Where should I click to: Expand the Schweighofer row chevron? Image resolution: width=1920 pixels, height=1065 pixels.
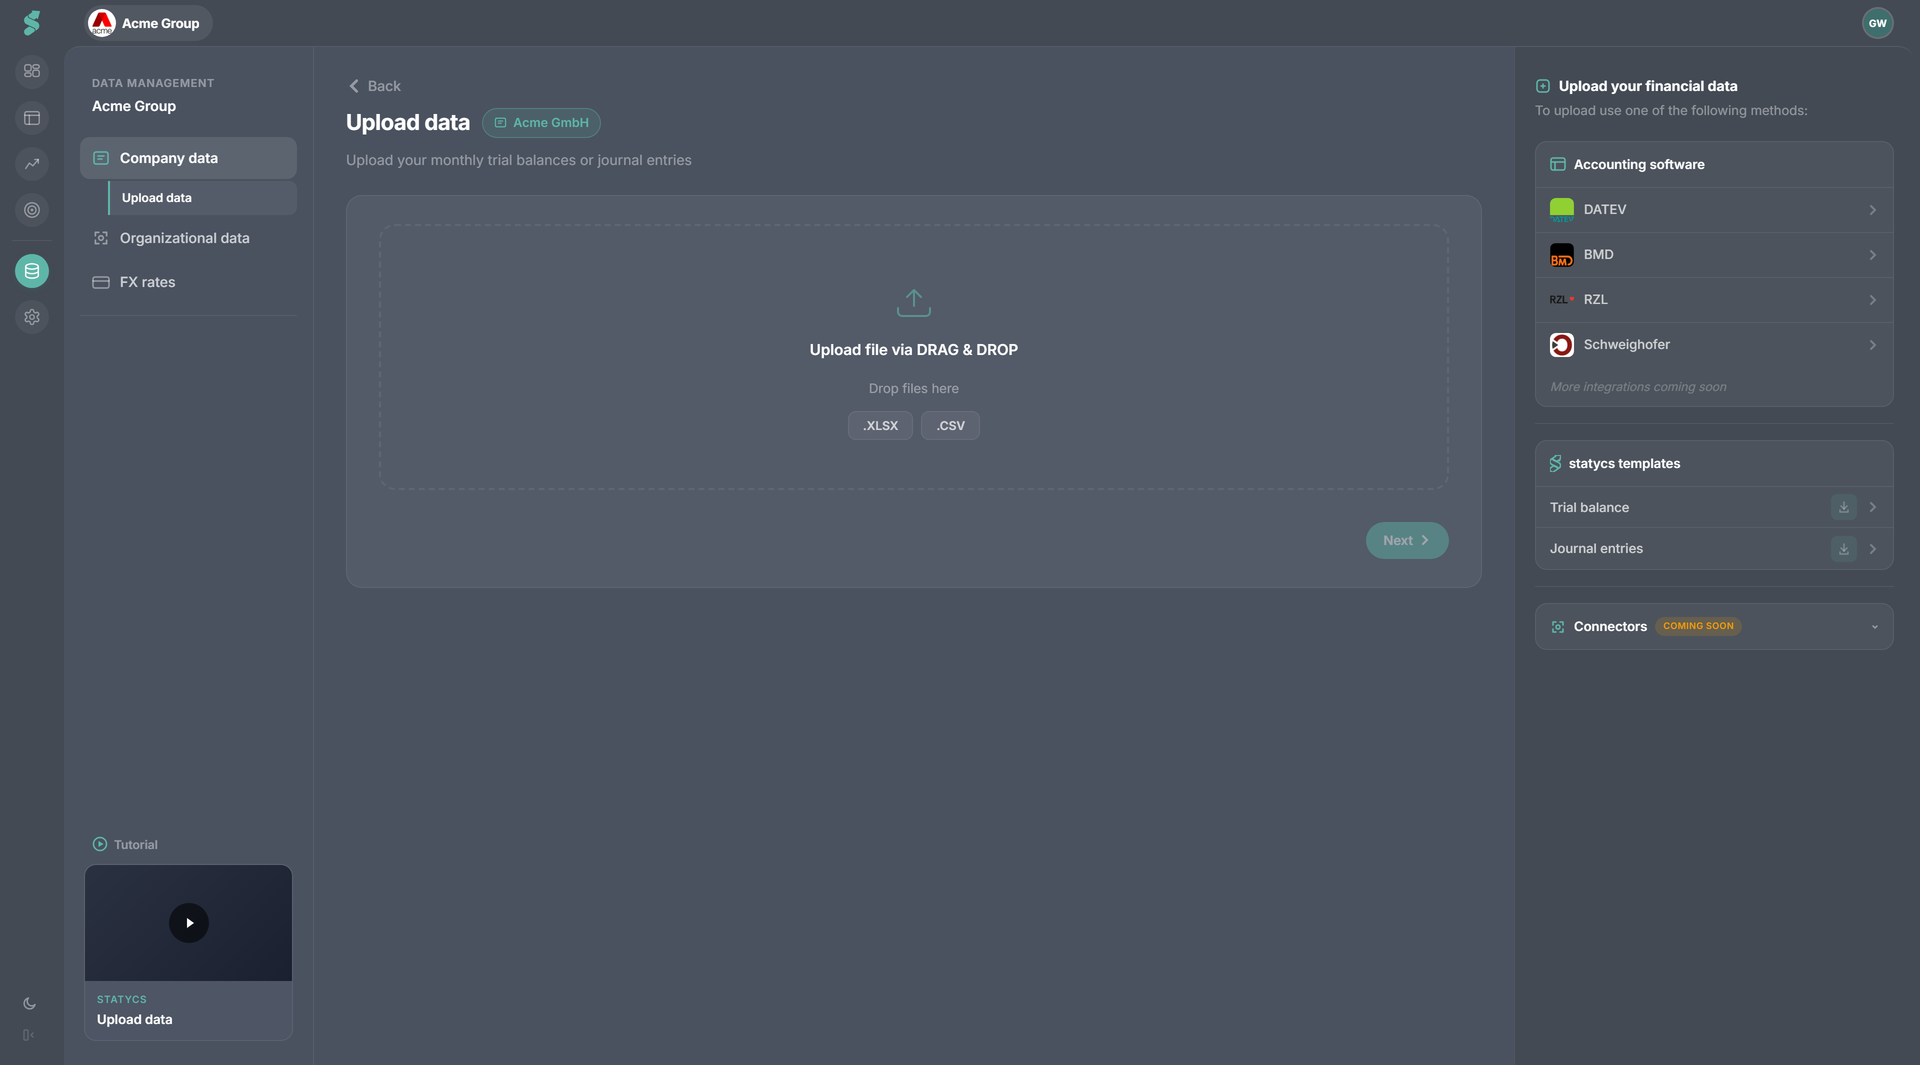[x=1872, y=345]
